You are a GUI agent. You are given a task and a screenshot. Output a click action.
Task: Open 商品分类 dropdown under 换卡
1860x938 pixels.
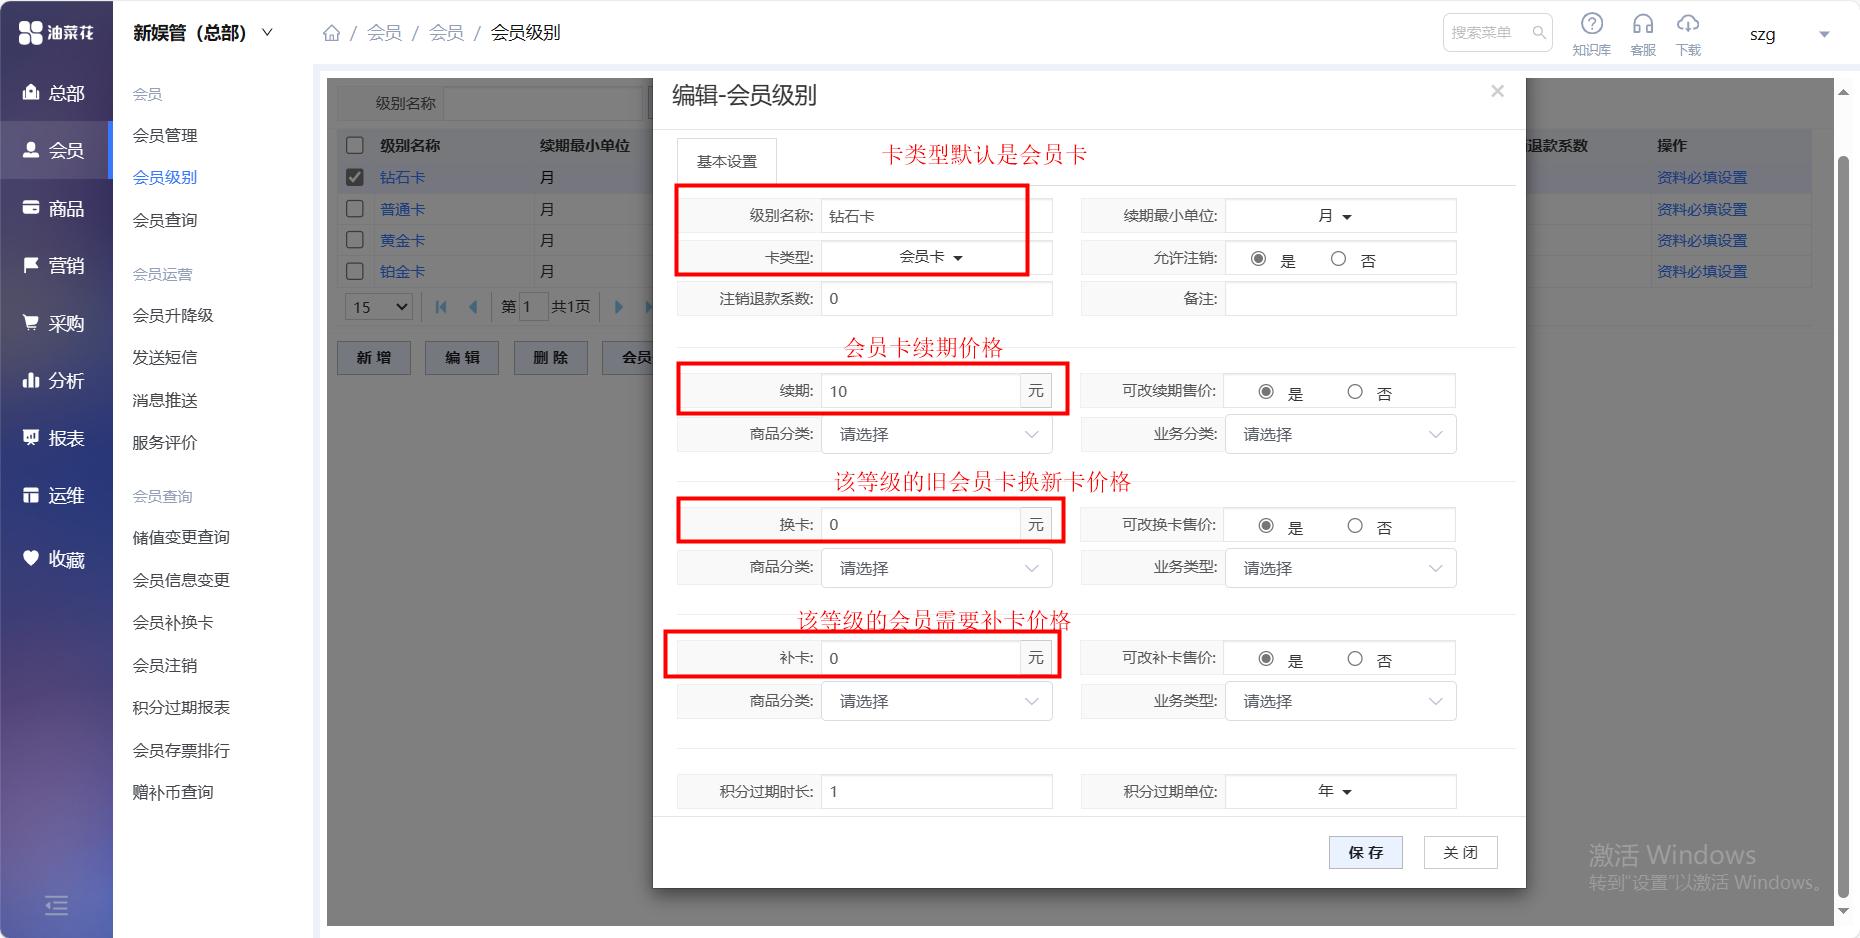(x=937, y=568)
